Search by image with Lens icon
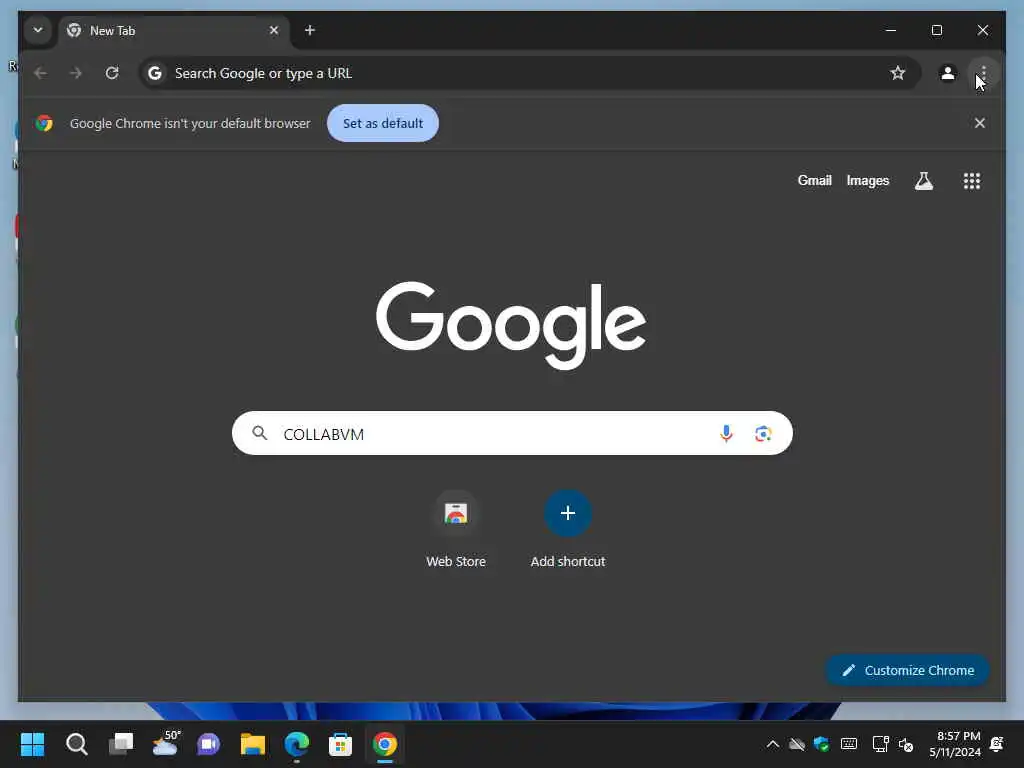This screenshot has height=768, width=1024. pos(763,434)
